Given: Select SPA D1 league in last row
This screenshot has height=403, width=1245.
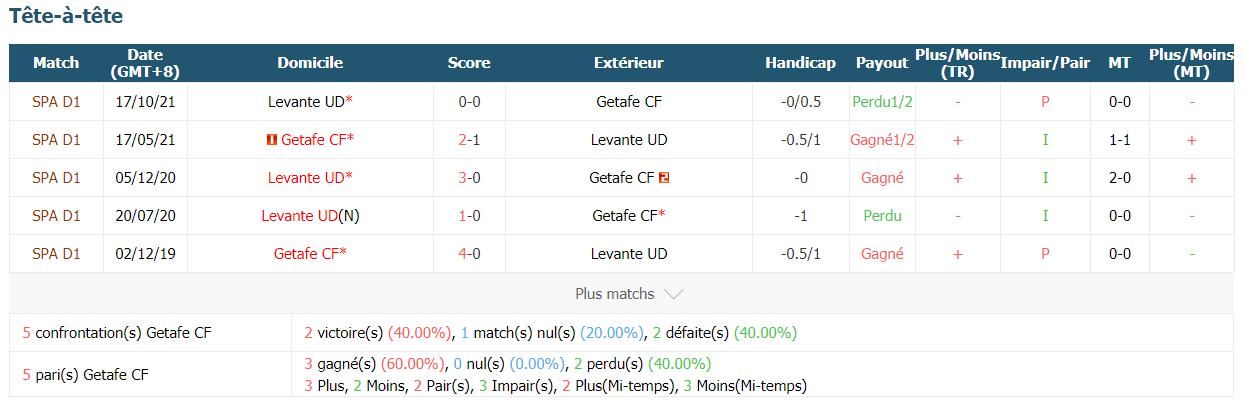Looking at the screenshot, I should point(56,254).
